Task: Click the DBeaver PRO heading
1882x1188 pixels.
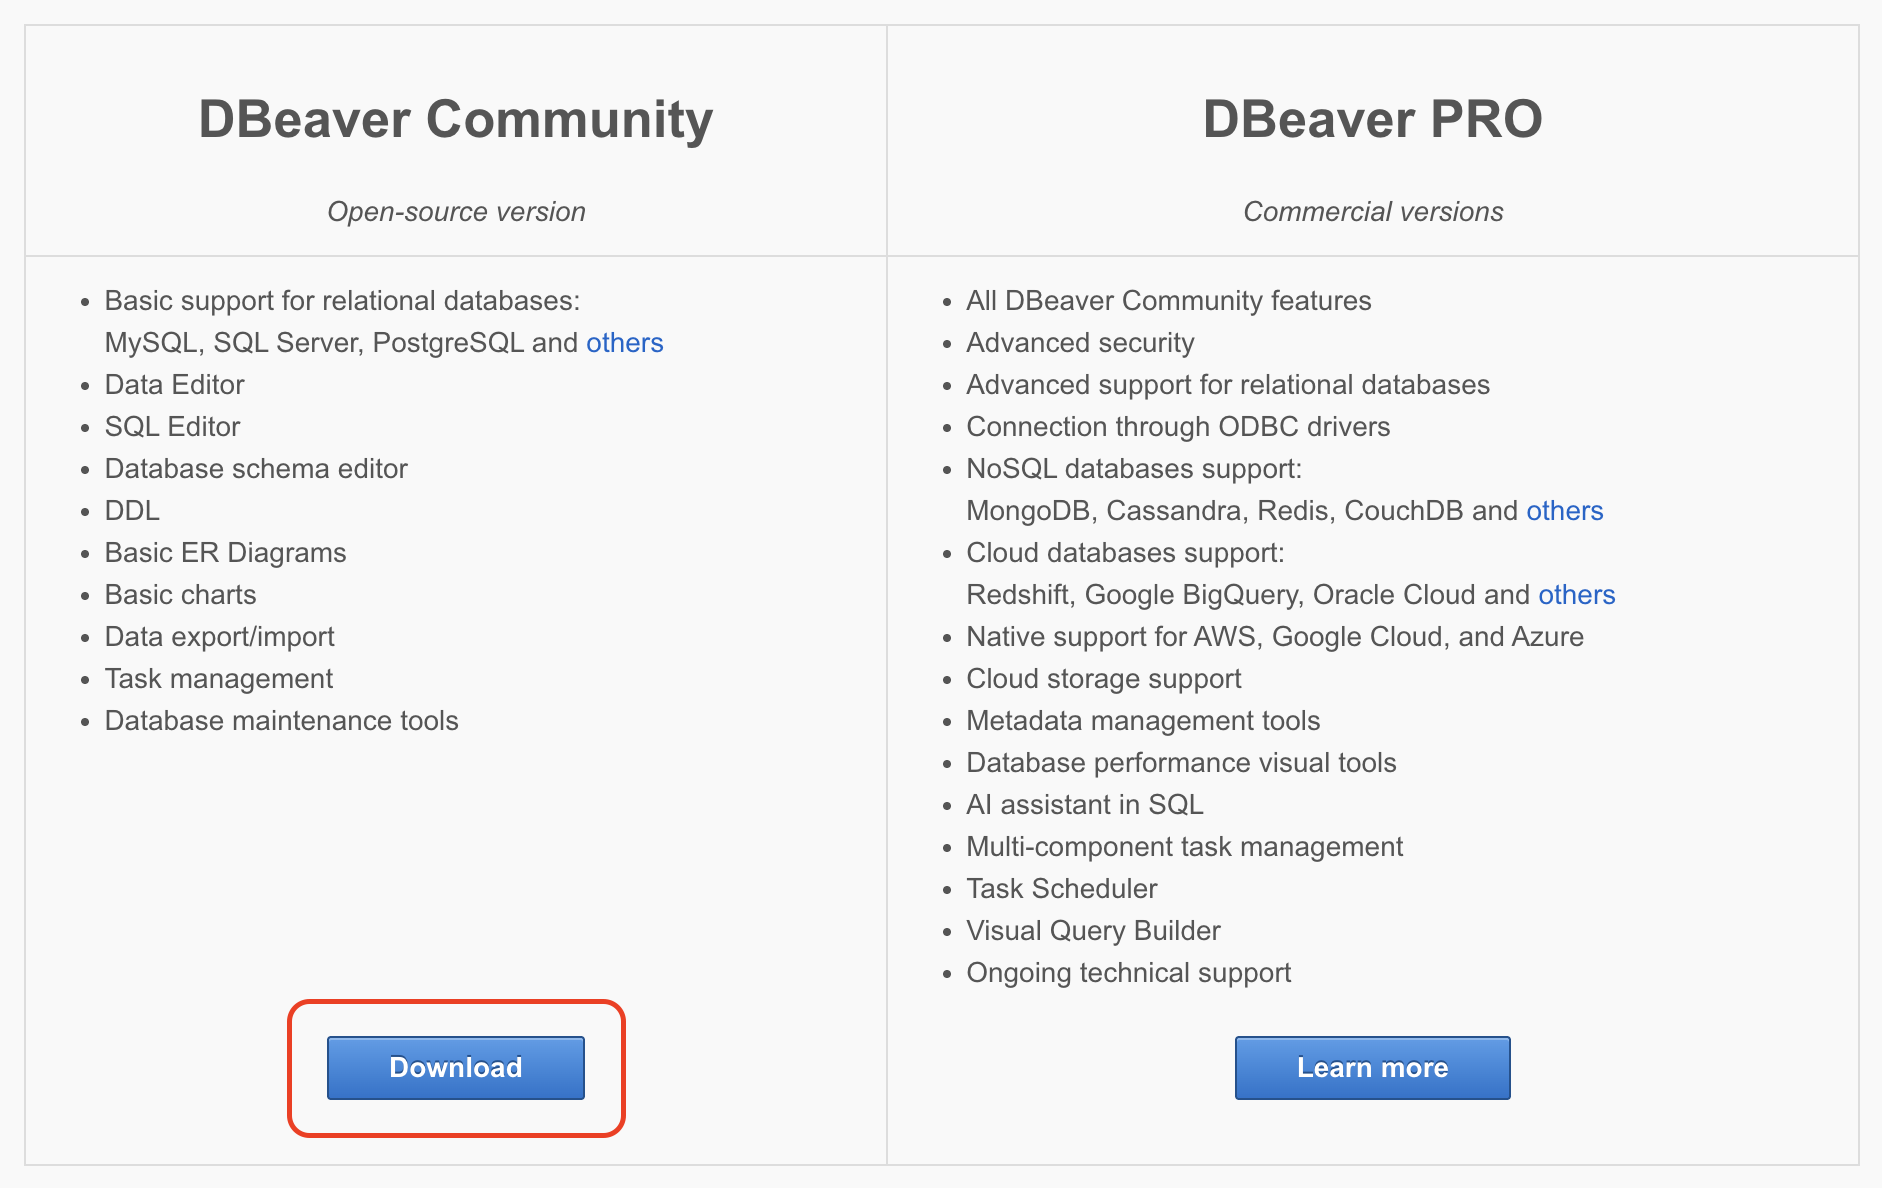Action: [1372, 120]
